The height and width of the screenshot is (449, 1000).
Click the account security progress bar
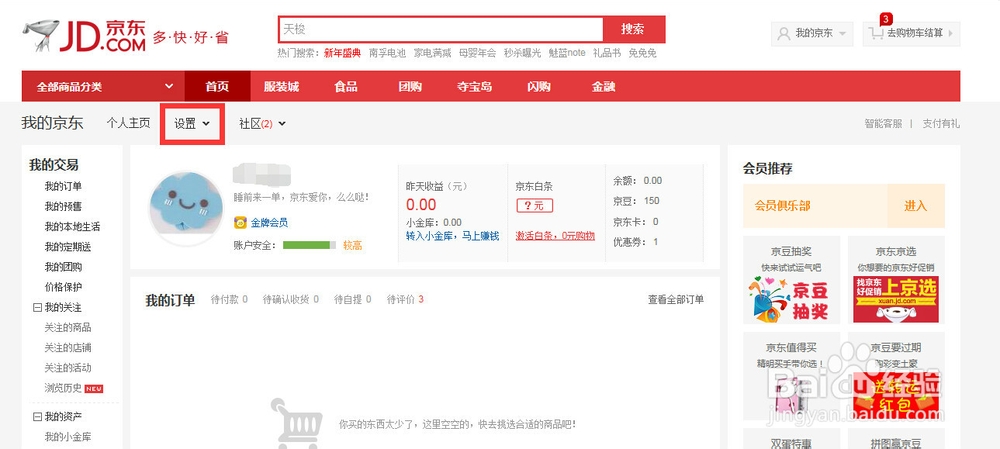(309, 245)
